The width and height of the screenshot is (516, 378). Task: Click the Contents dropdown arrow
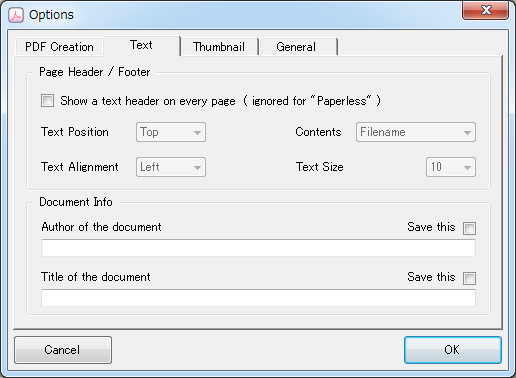[x=467, y=133]
